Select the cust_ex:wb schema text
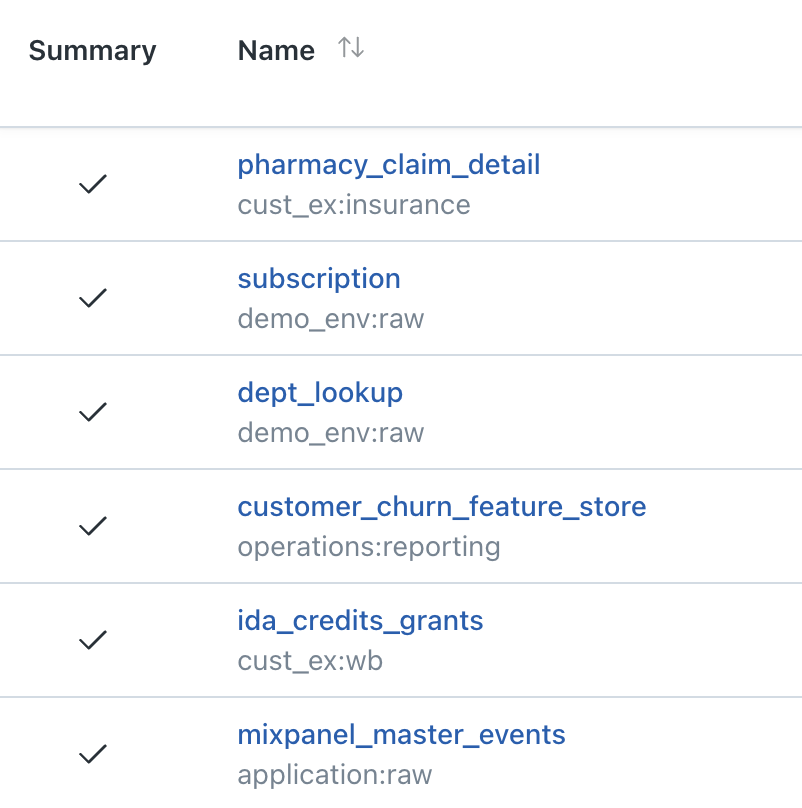Screen dimensions: 802x808 [x=310, y=661]
